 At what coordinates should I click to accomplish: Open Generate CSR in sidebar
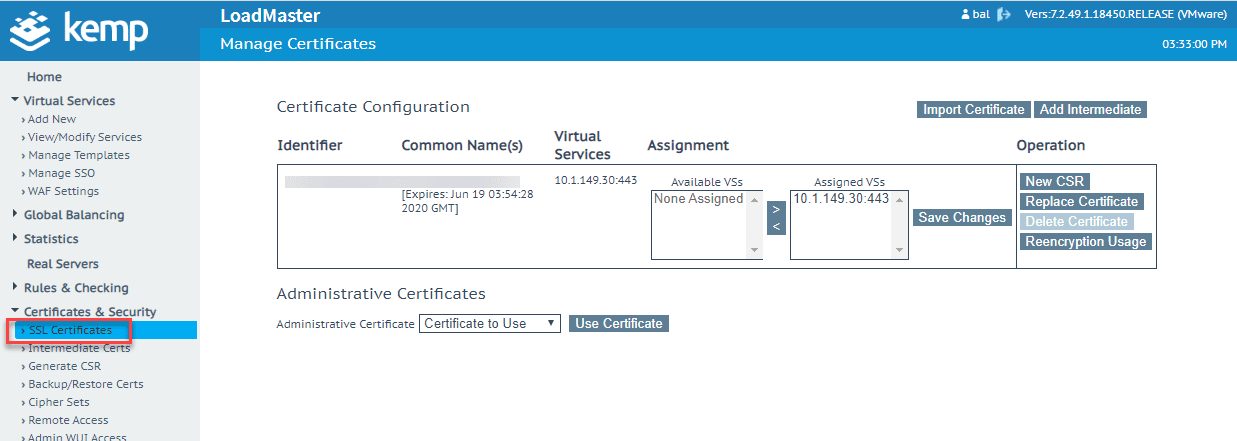64,366
